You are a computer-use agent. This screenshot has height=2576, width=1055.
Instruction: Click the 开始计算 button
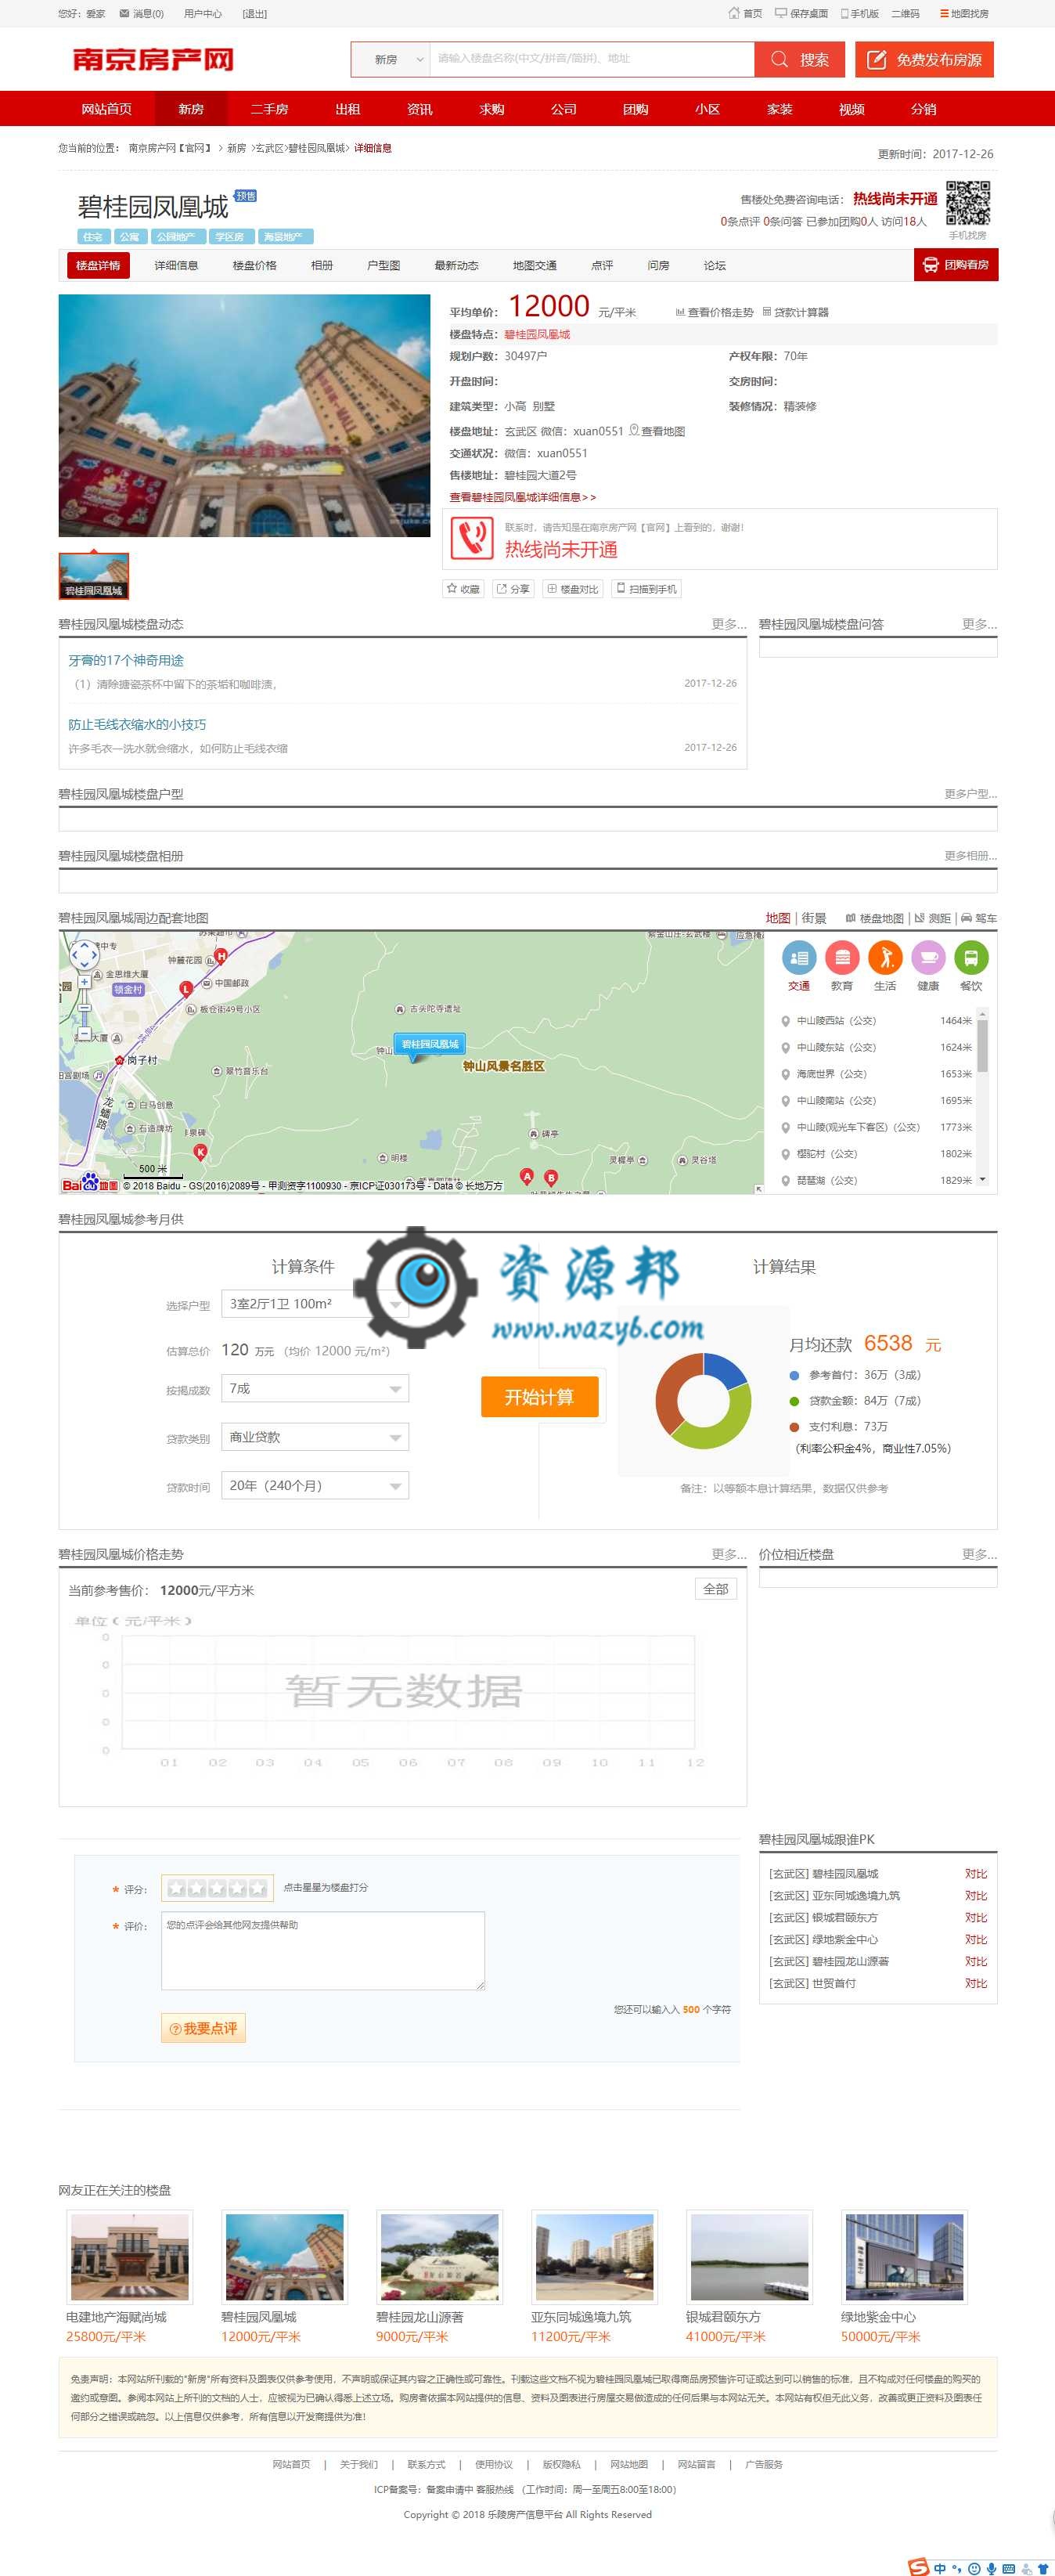pyautogui.click(x=539, y=1397)
